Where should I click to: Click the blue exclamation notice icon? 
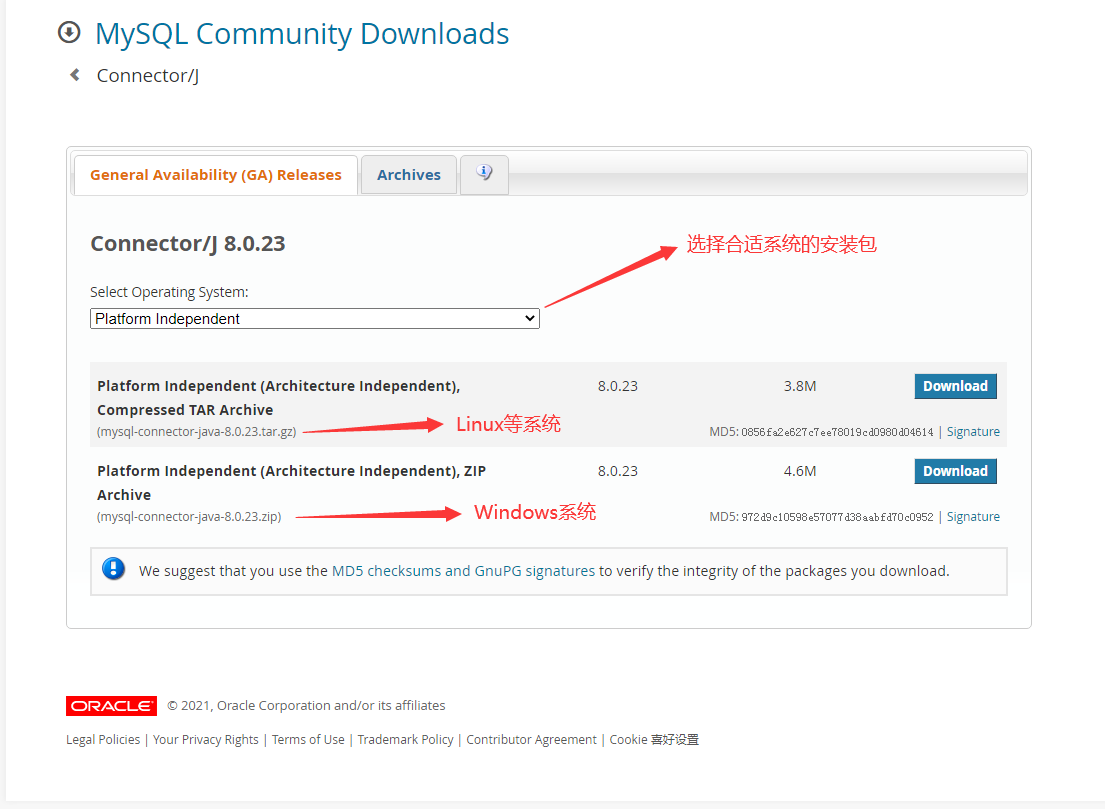point(113,569)
